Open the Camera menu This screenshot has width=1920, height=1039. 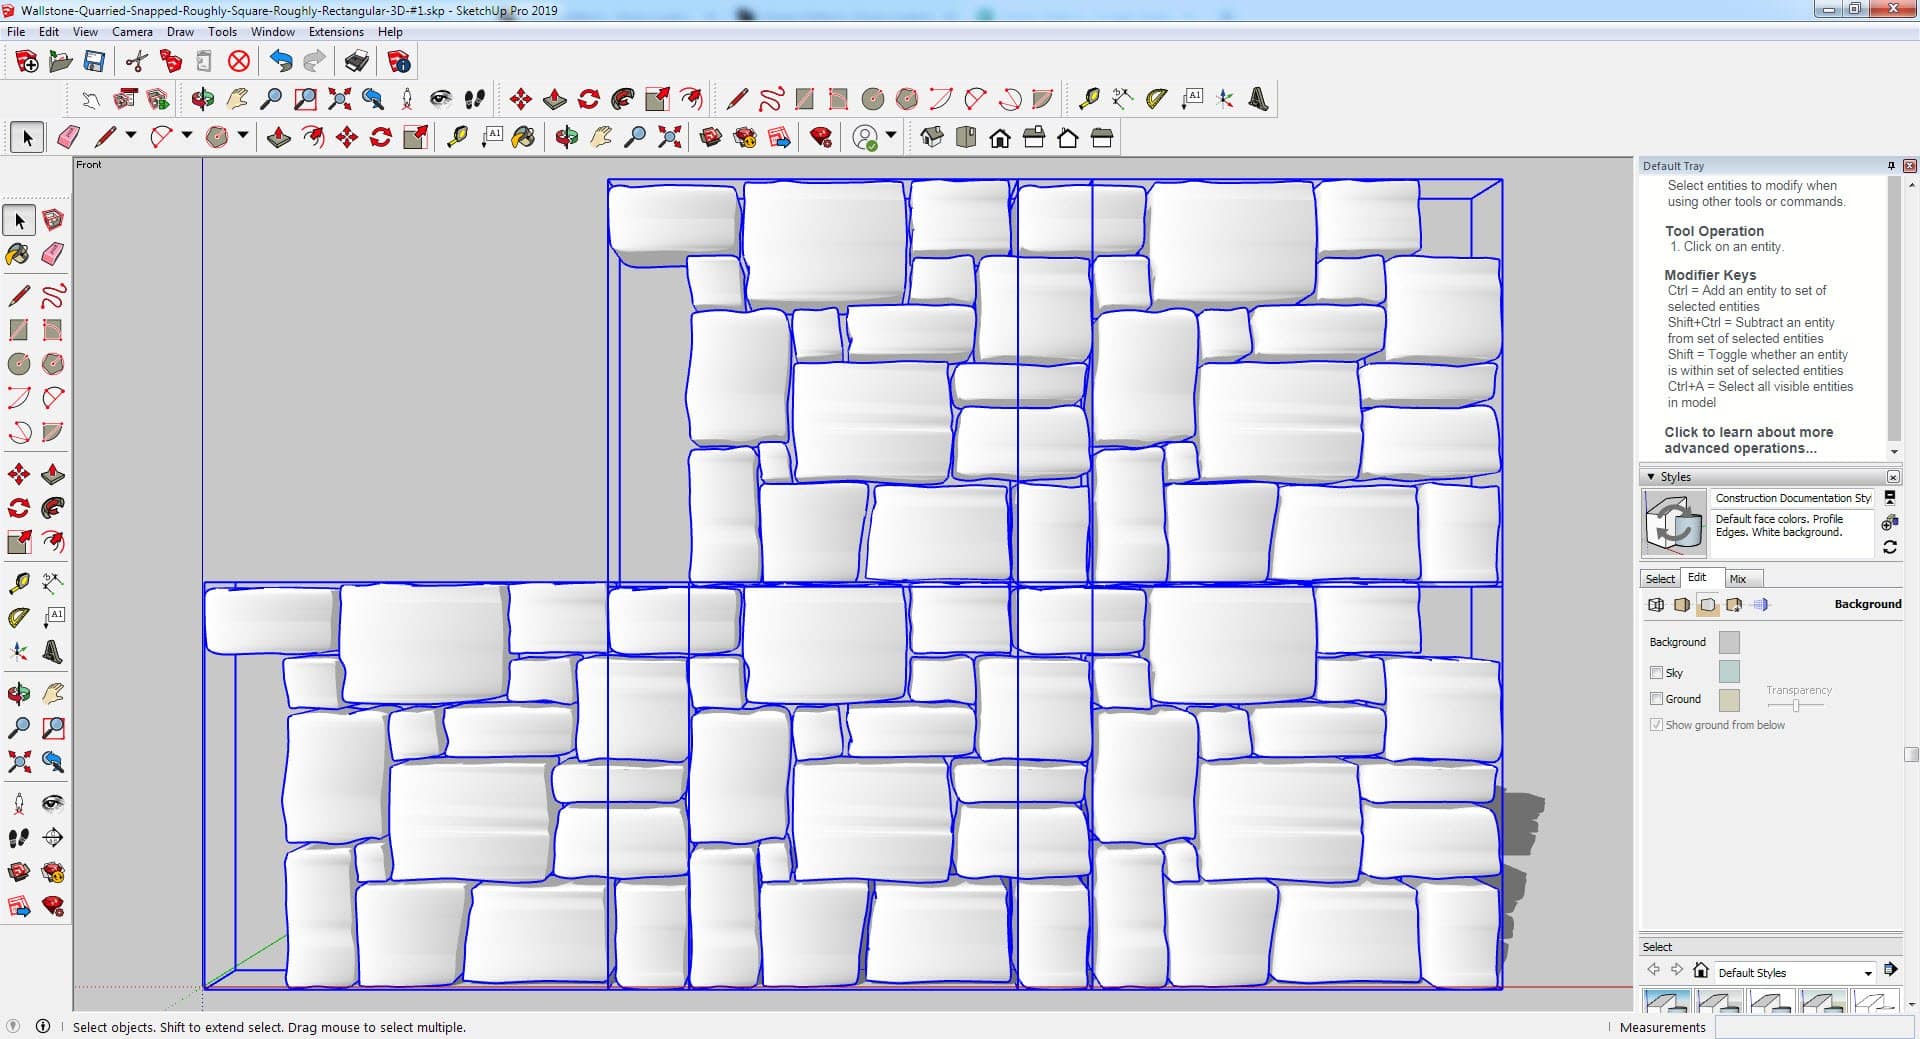click(x=132, y=32)
